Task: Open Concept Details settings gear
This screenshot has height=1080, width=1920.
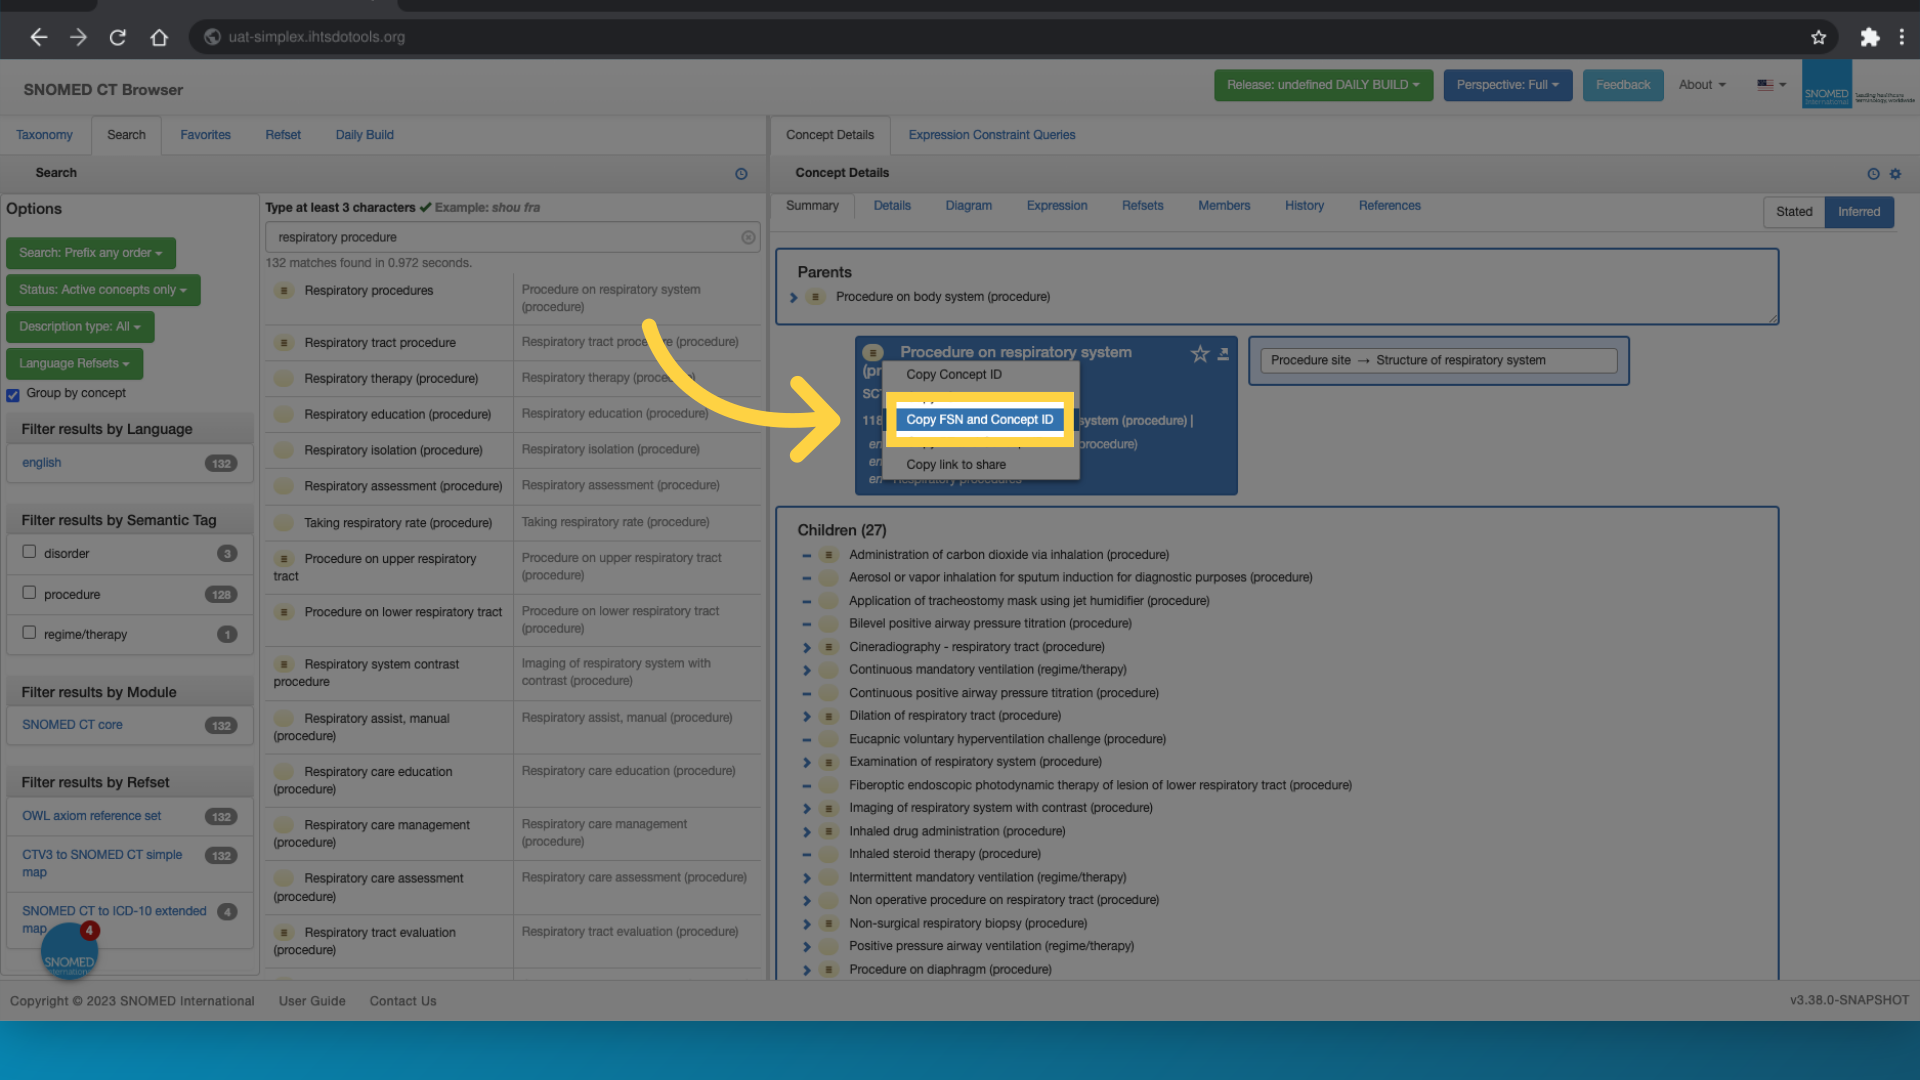Action: [x=1895, y=173]
